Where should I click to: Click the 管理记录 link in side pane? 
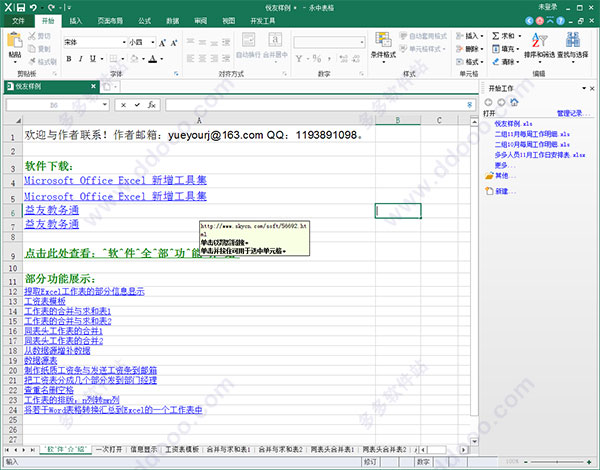[573, 113]
